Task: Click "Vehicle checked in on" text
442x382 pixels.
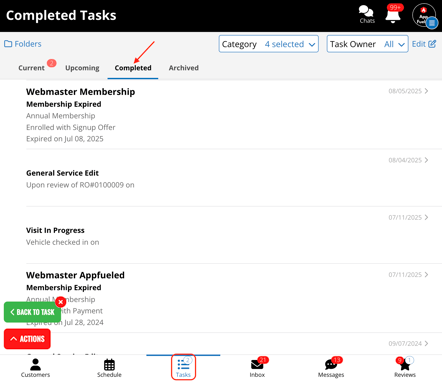Action: [x=63, y=242]
